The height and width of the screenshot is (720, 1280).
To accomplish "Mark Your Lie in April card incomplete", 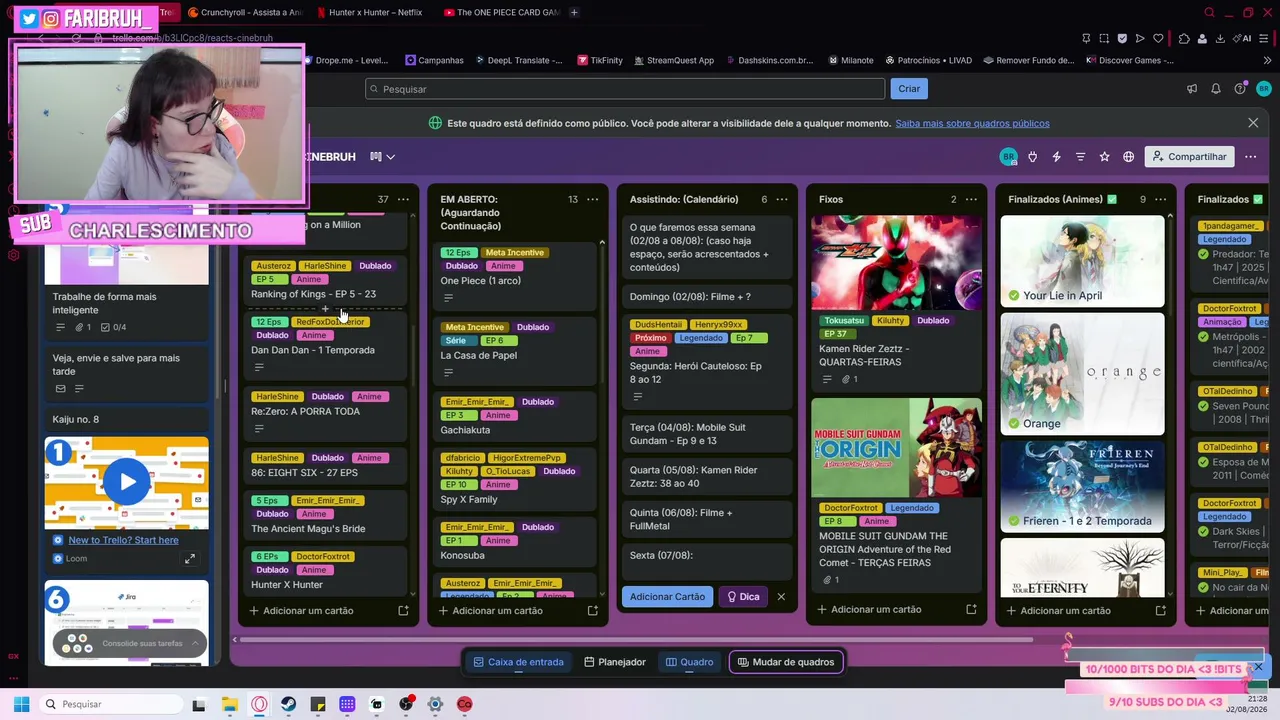I will click(x=1014, y=296).
